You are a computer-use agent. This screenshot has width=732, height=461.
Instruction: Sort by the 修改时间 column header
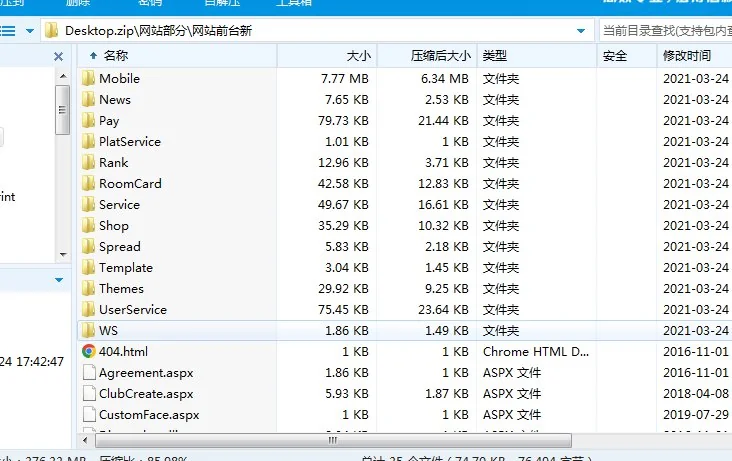coord(695,56)
